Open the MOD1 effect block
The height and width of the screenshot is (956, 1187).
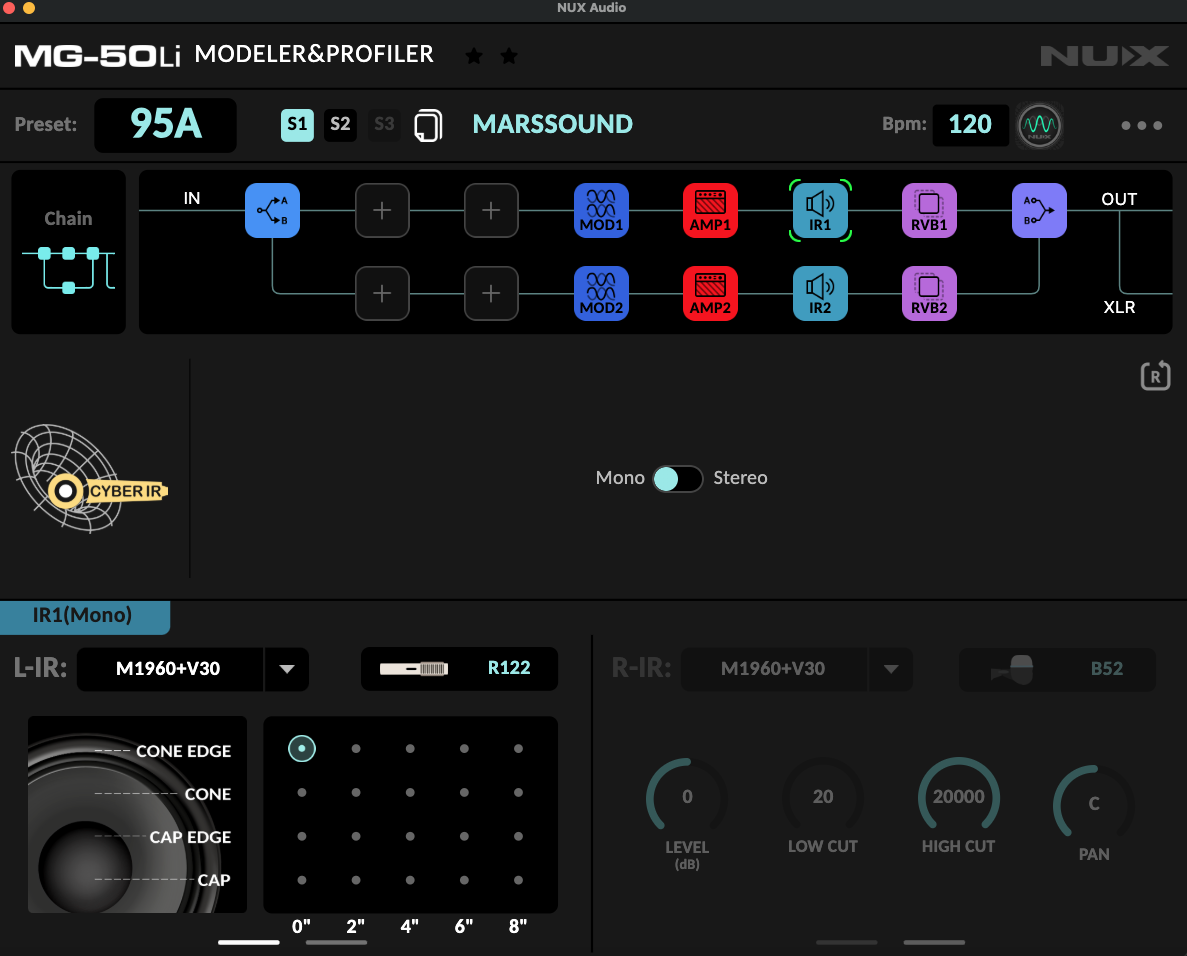(601, 210)
